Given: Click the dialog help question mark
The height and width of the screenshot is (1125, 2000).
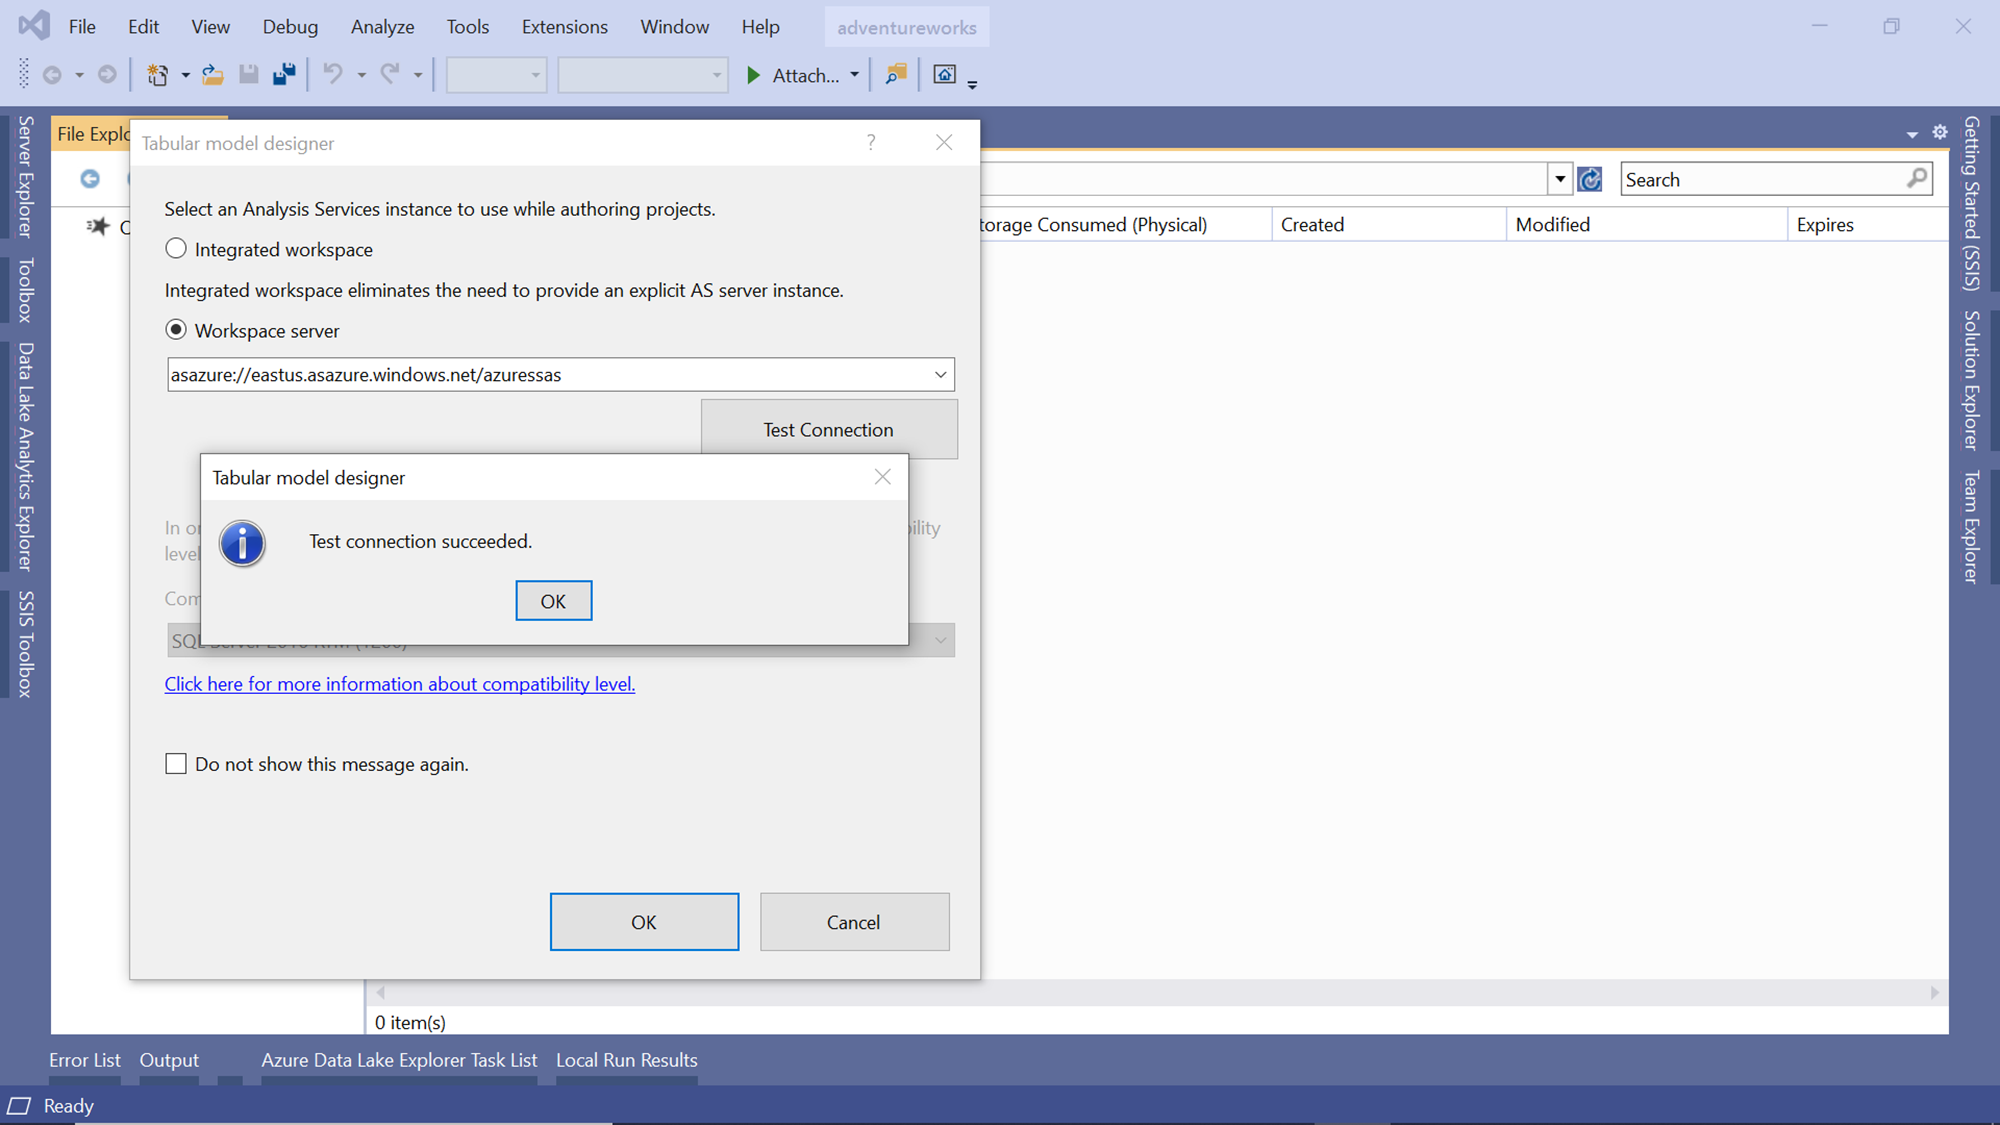Looking at the screenshot, I should click(871, 143).
